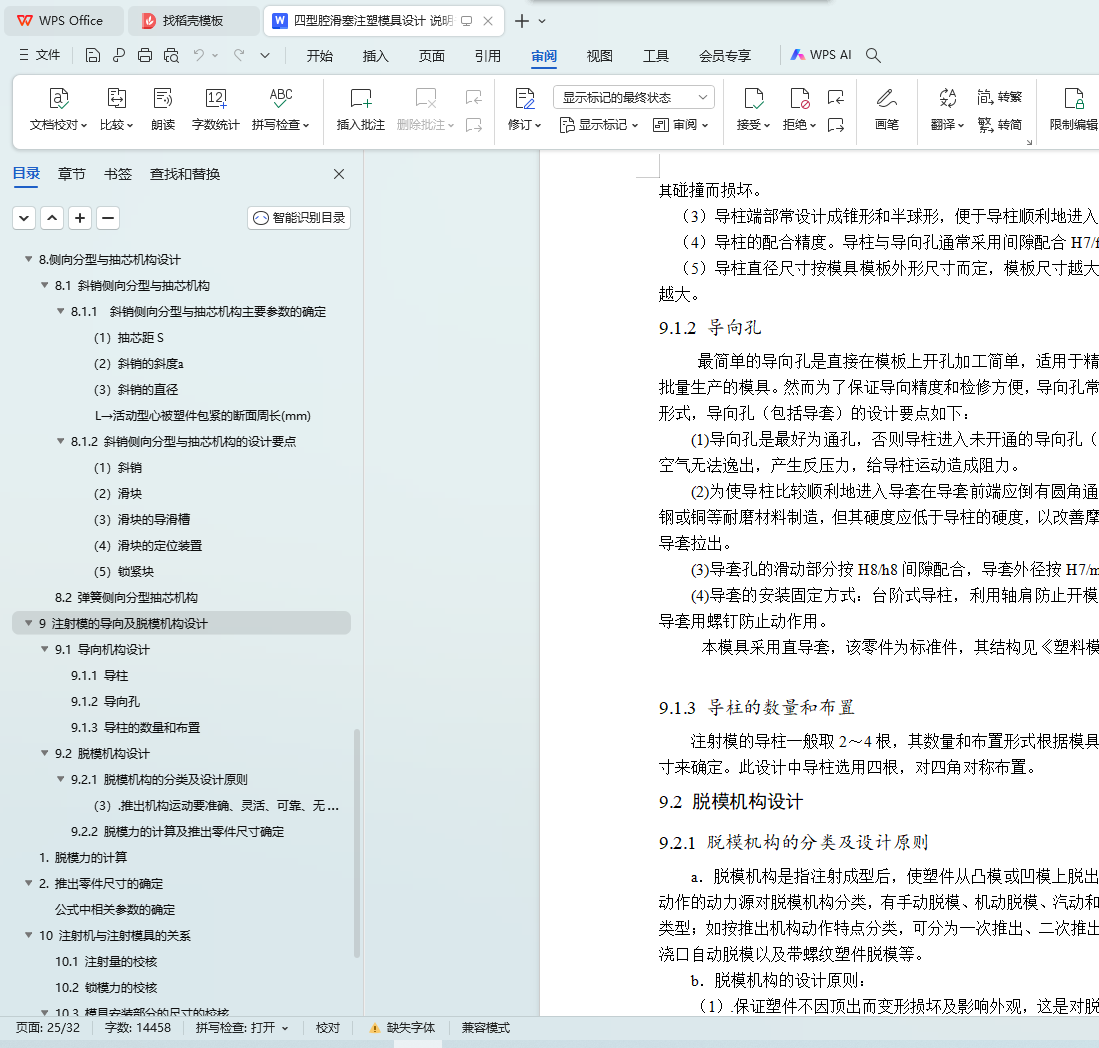Click the outline promote up-arrow button
Viewport: 1099px width, 1048px height.
pos(52,218)
